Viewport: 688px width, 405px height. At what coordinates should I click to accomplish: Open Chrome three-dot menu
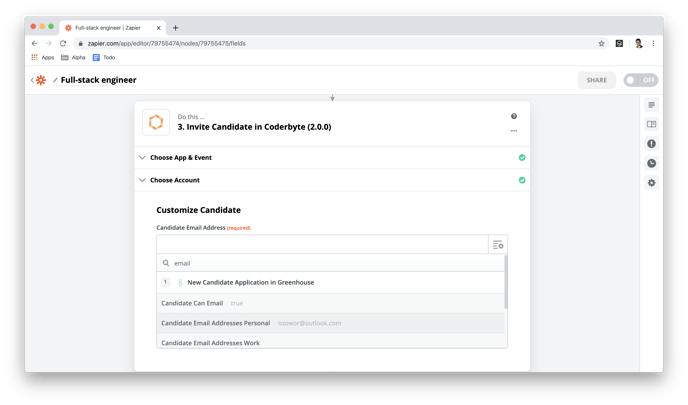(653, 43)
